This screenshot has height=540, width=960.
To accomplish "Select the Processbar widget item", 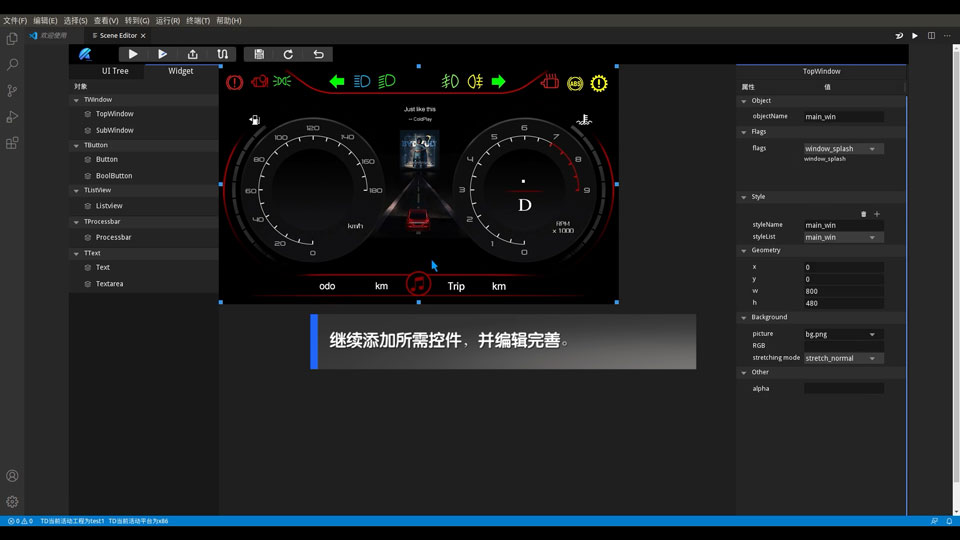I will click(113, 238).
